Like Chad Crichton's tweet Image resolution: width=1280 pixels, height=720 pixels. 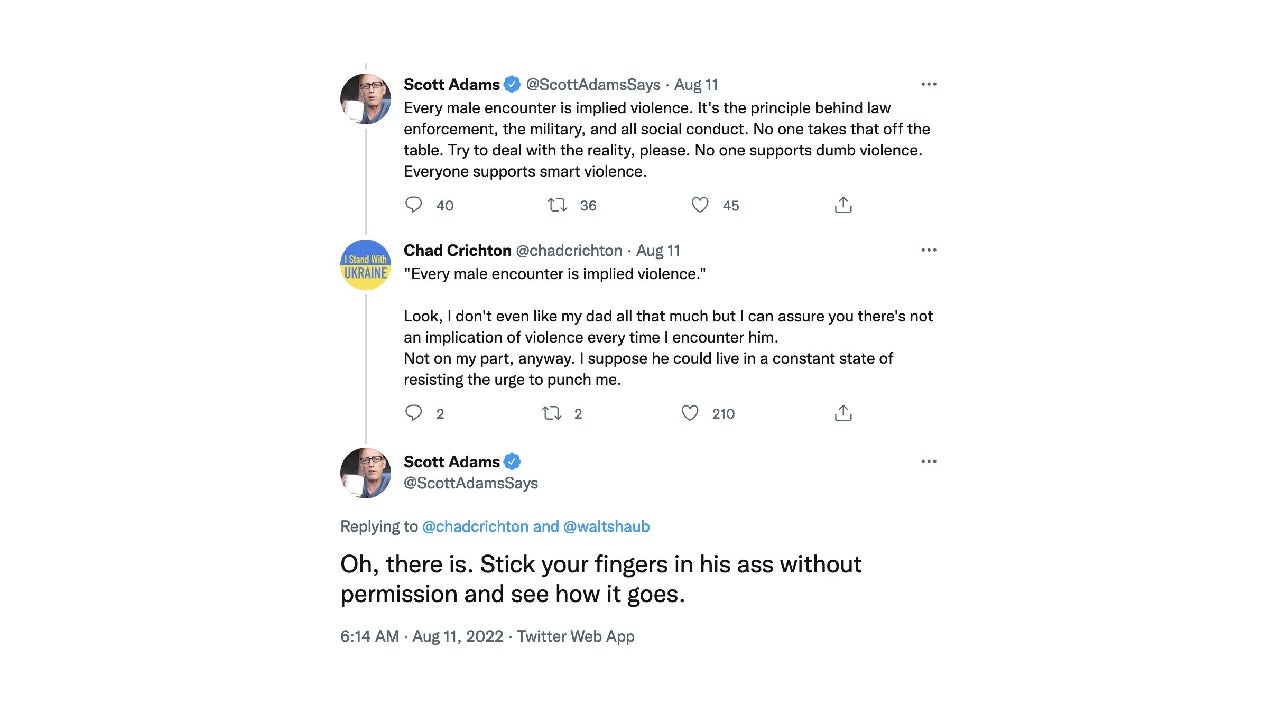pos(690,413)
